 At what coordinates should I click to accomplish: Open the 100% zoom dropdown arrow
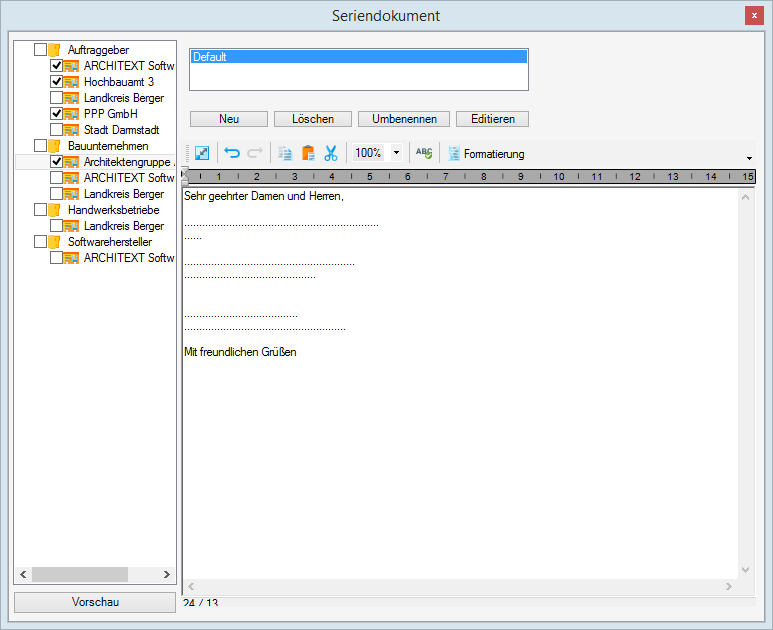[396, 153]
